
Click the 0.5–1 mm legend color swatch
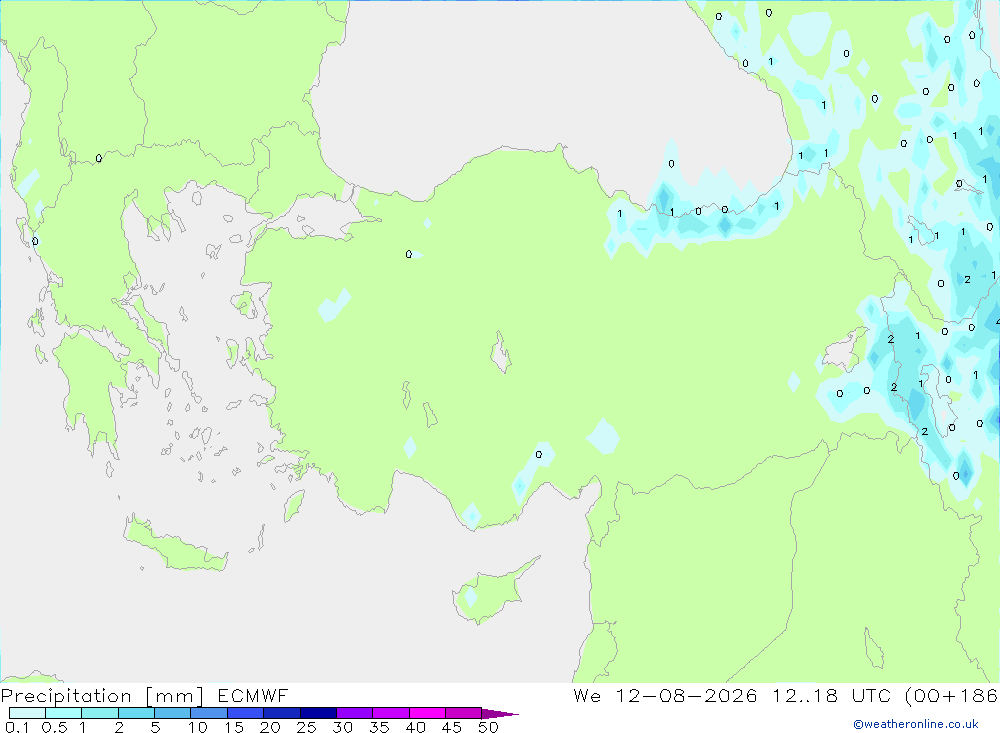point(64,713)
